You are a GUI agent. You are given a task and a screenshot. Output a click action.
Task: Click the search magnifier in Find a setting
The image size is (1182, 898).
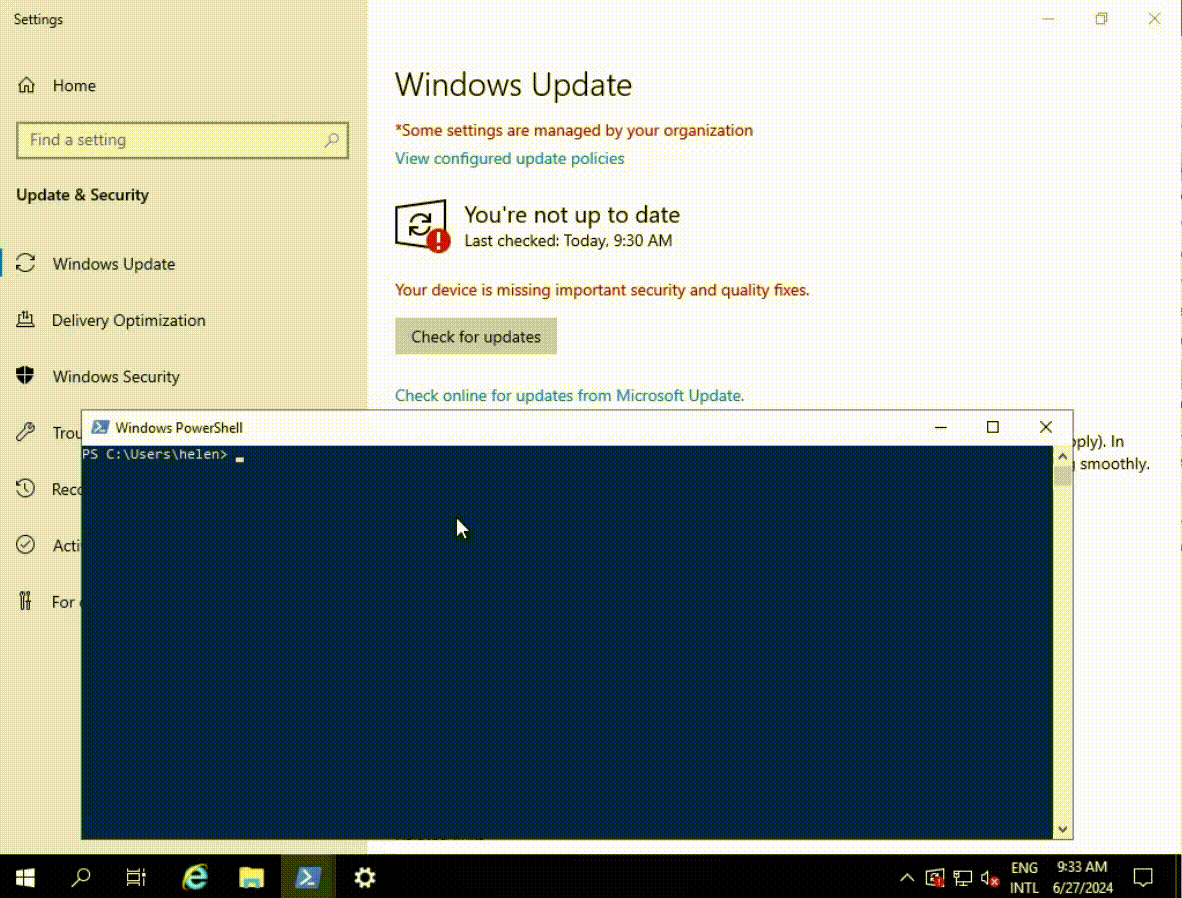(332, 140)
